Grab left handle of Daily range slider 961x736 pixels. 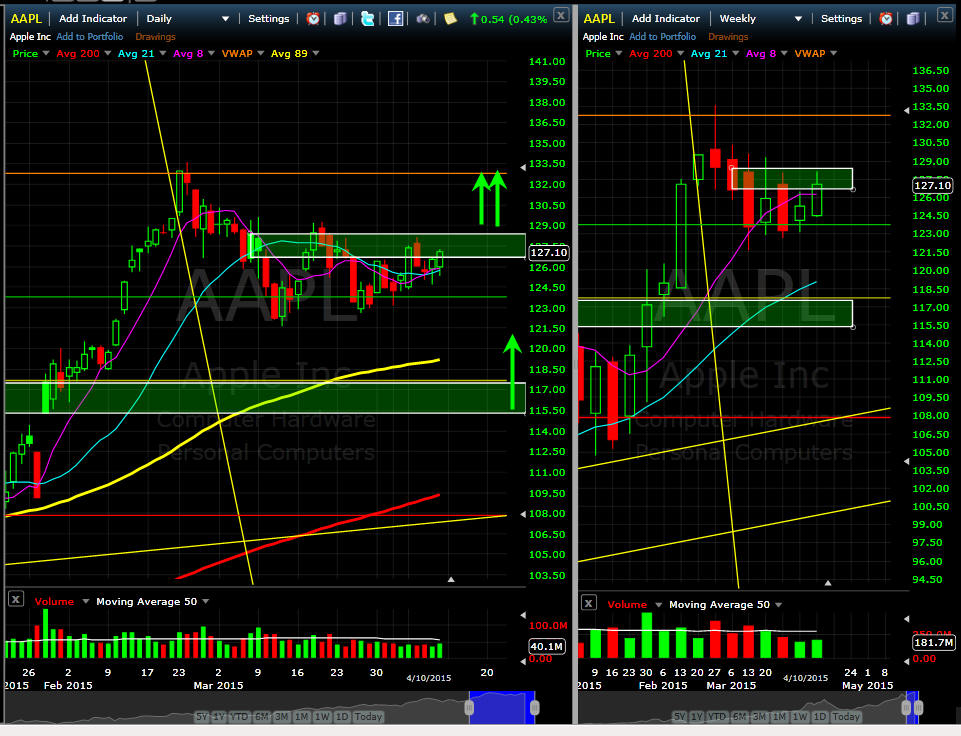coord(469,708)
